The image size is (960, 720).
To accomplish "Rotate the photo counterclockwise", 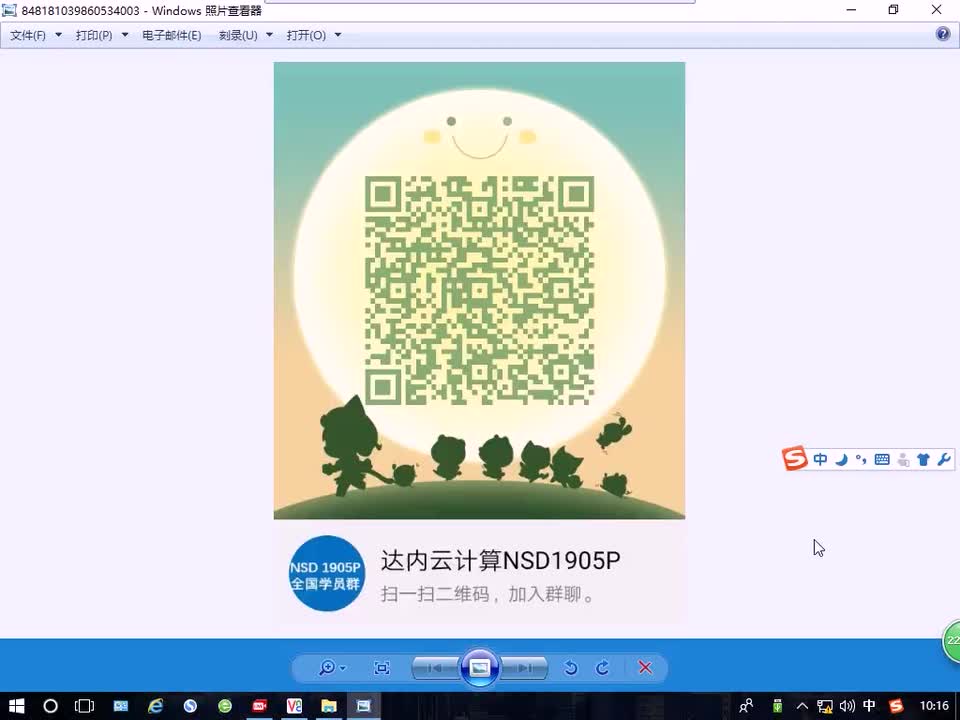I will pos(571,667).
